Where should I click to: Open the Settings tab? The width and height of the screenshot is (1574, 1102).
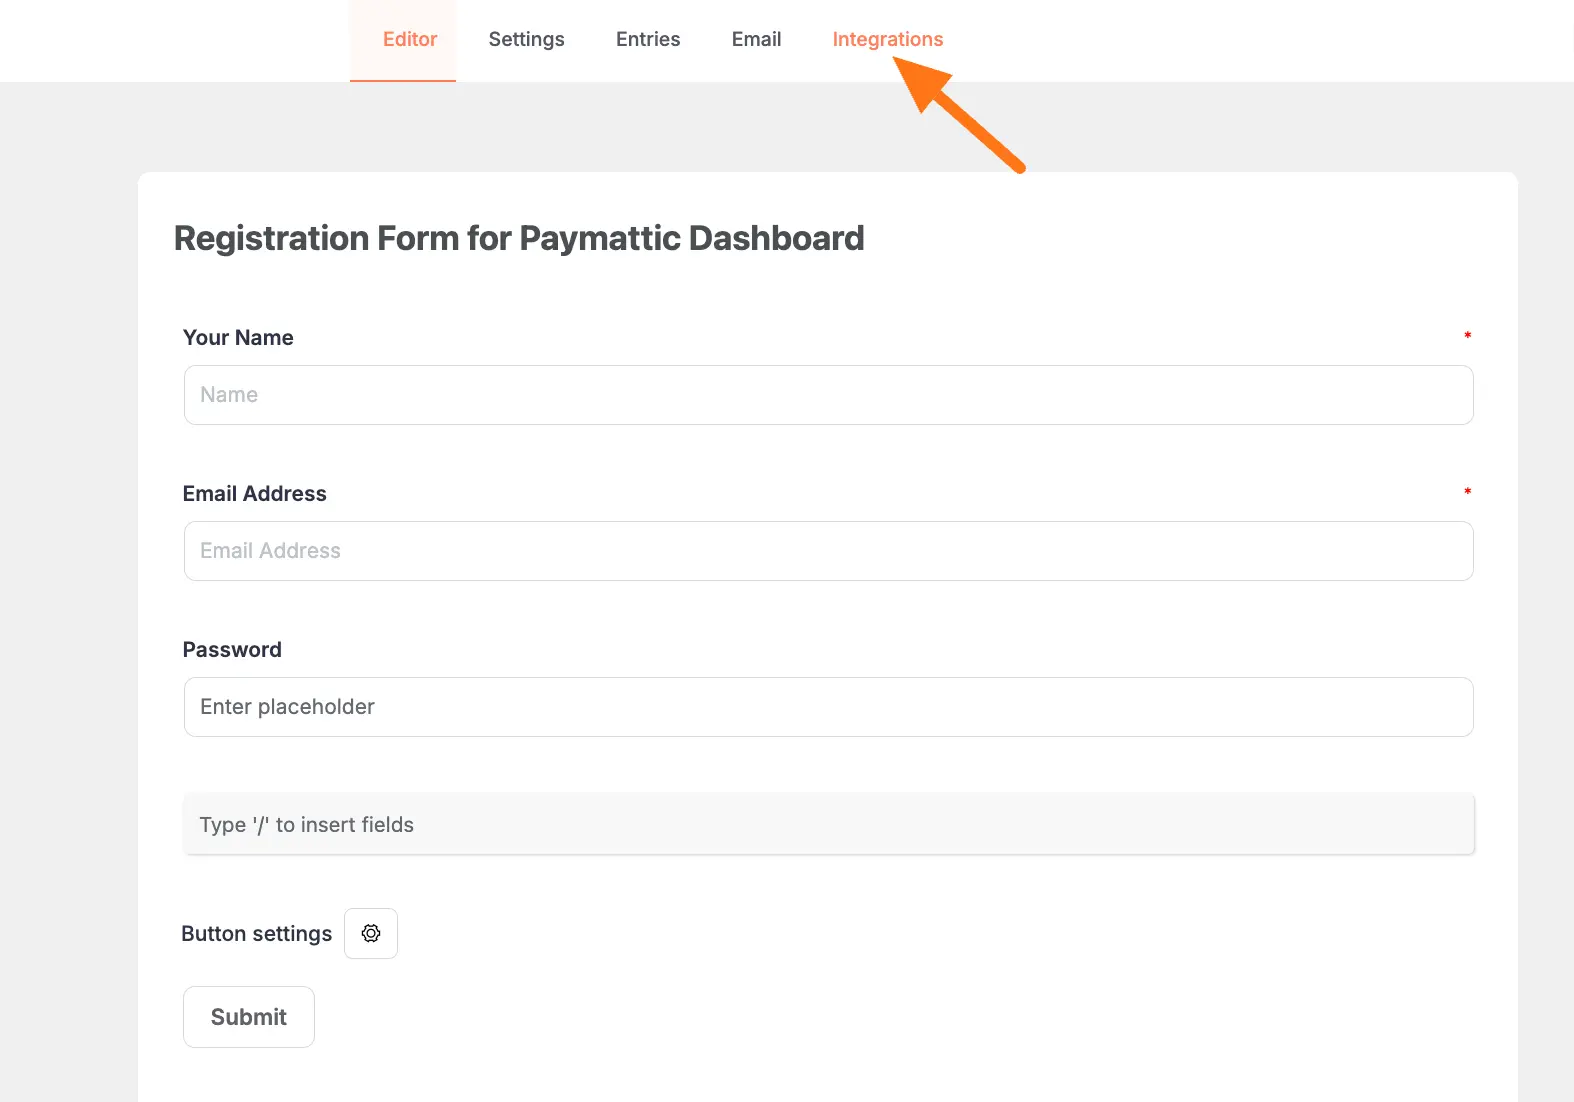(526, 40)
